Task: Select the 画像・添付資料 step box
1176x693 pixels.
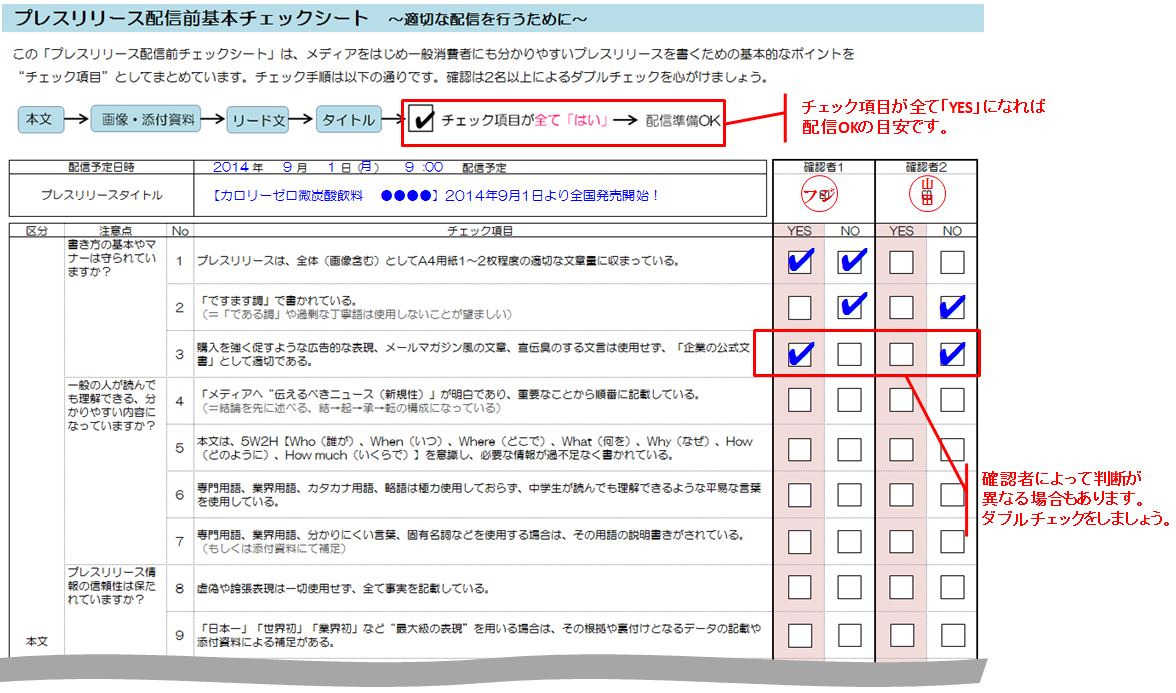Action: (147, 120)
